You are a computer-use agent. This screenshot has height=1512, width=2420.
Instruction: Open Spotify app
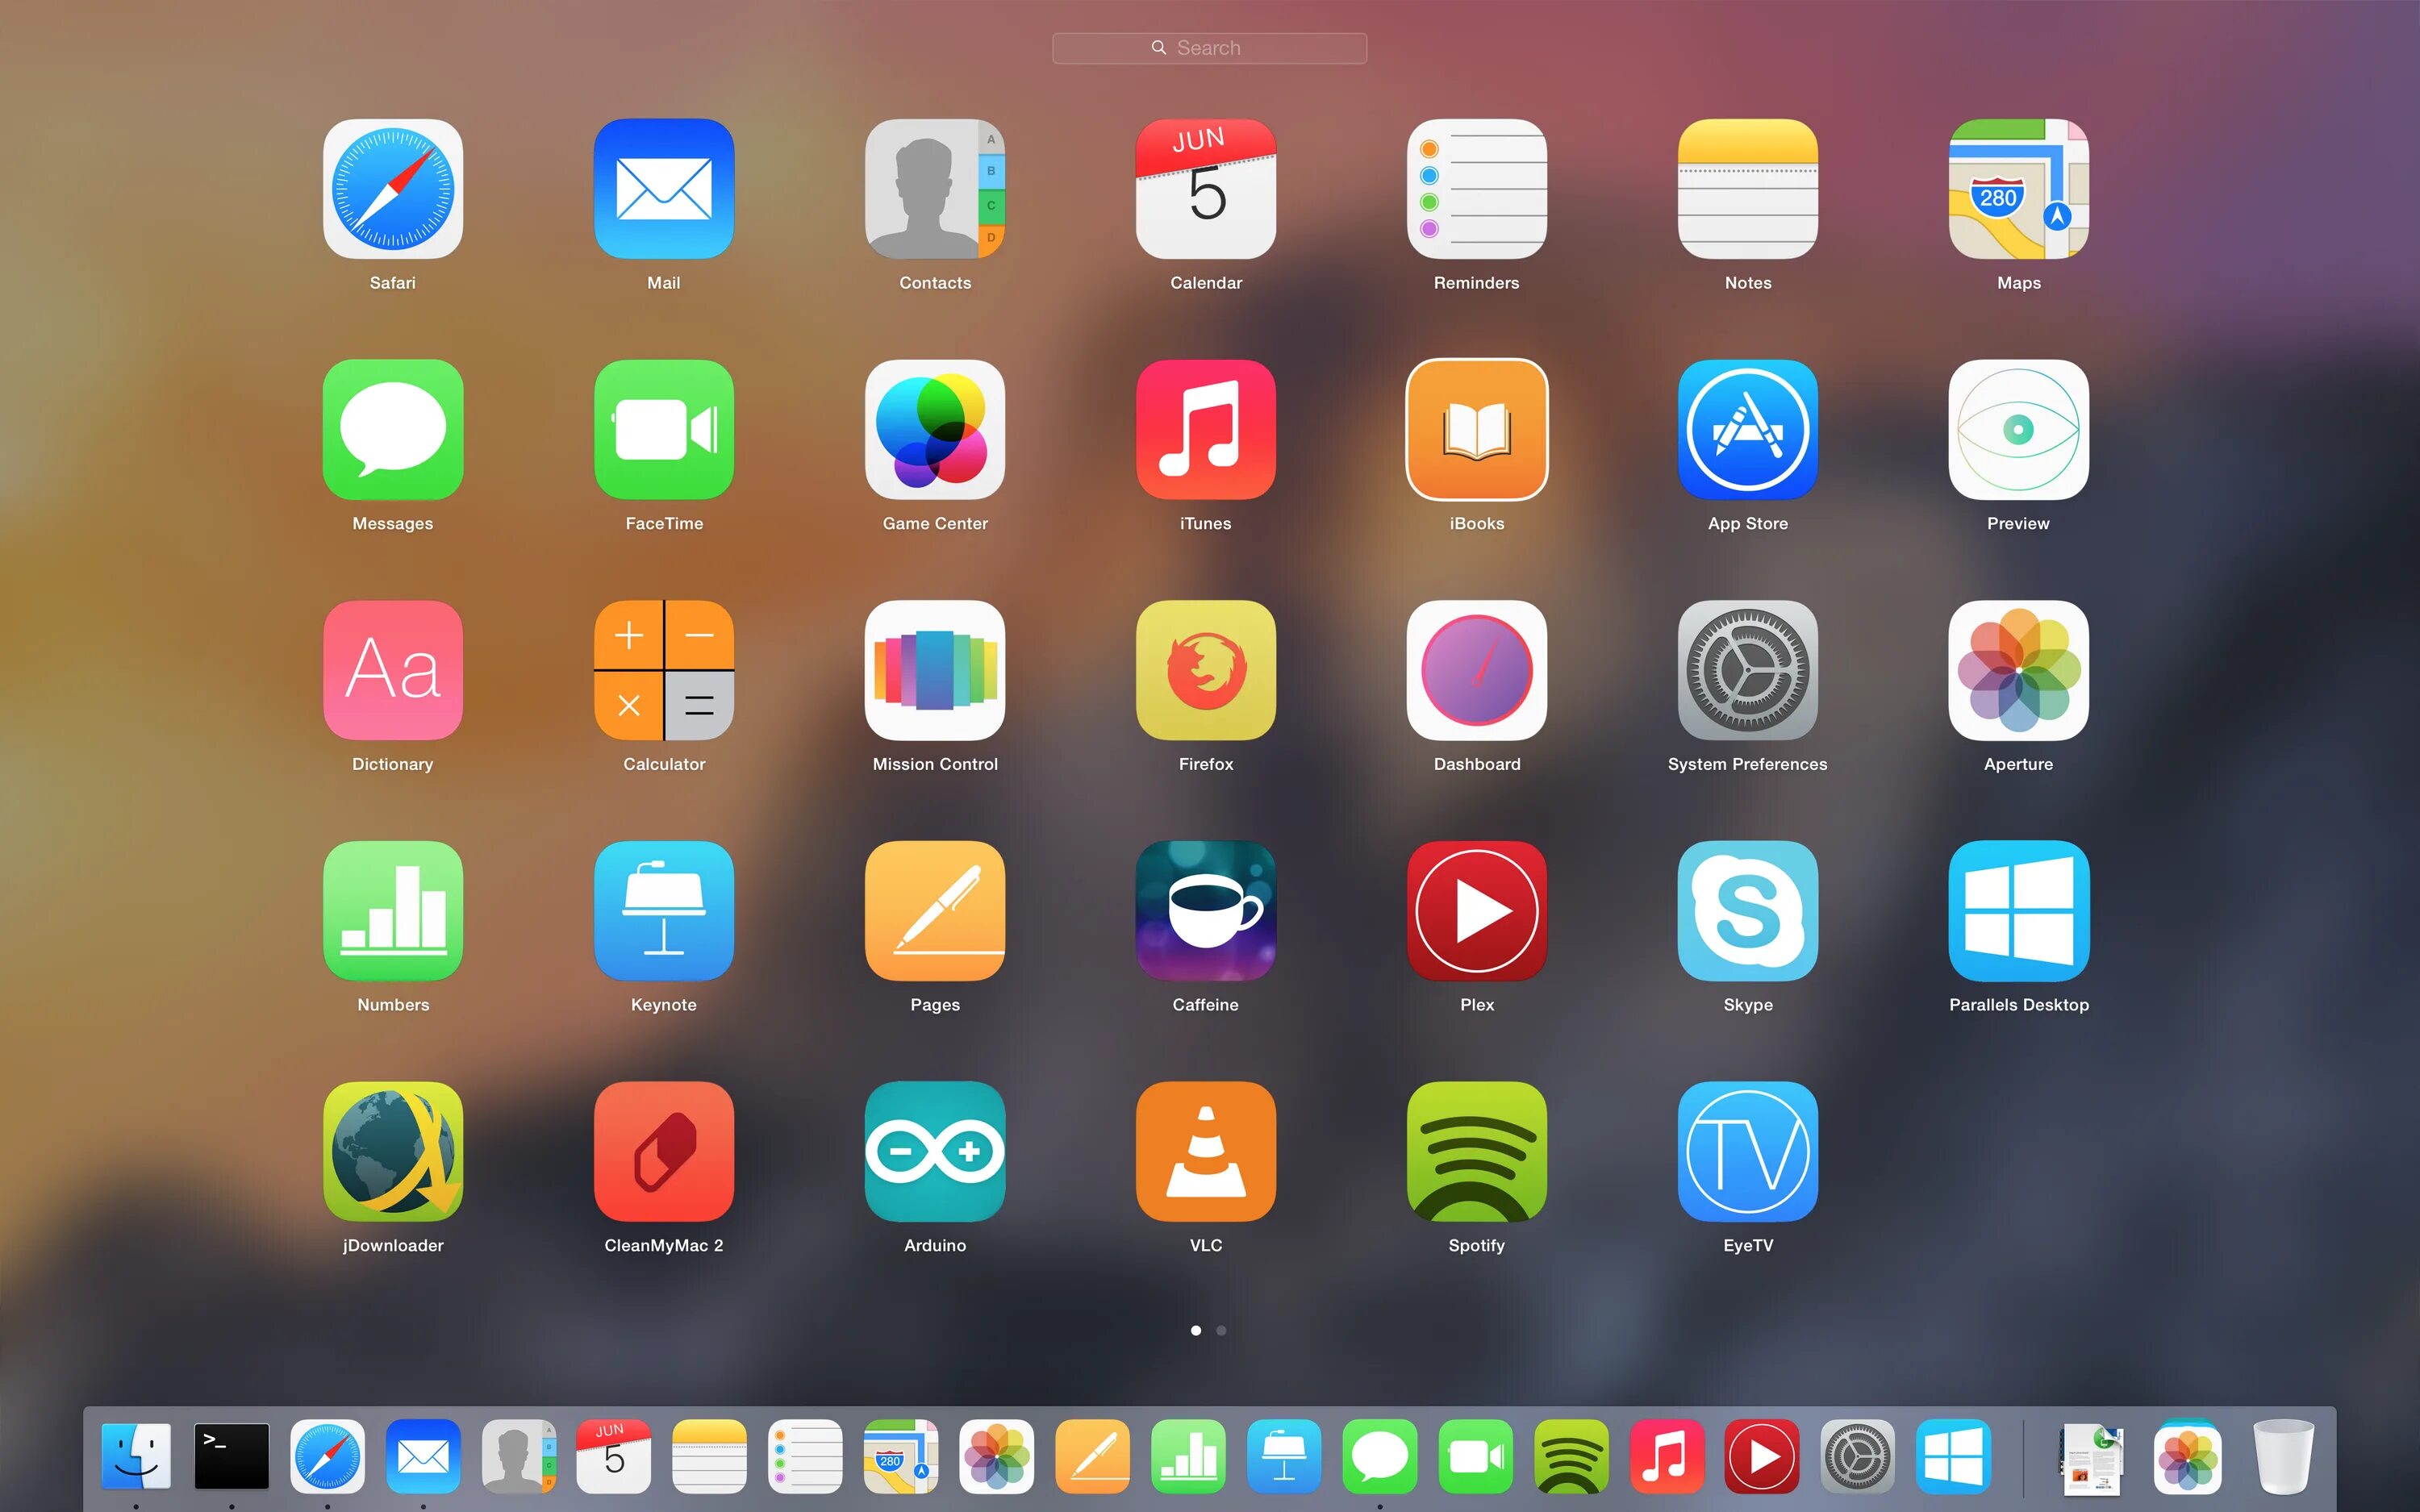1475,1156
